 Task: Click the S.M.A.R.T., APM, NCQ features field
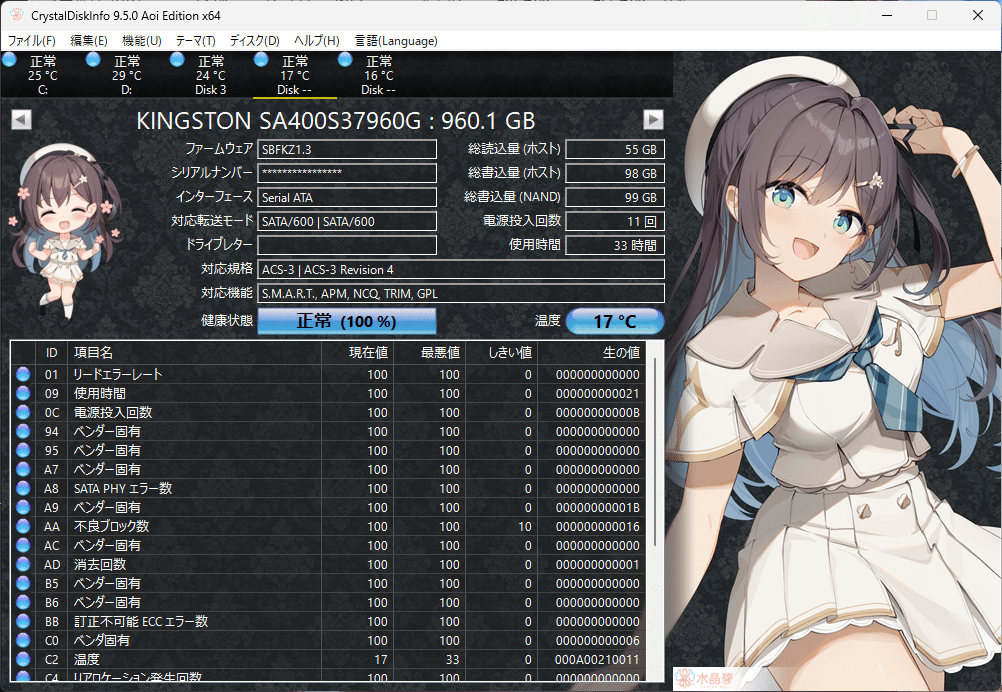[x=461, y=294]
